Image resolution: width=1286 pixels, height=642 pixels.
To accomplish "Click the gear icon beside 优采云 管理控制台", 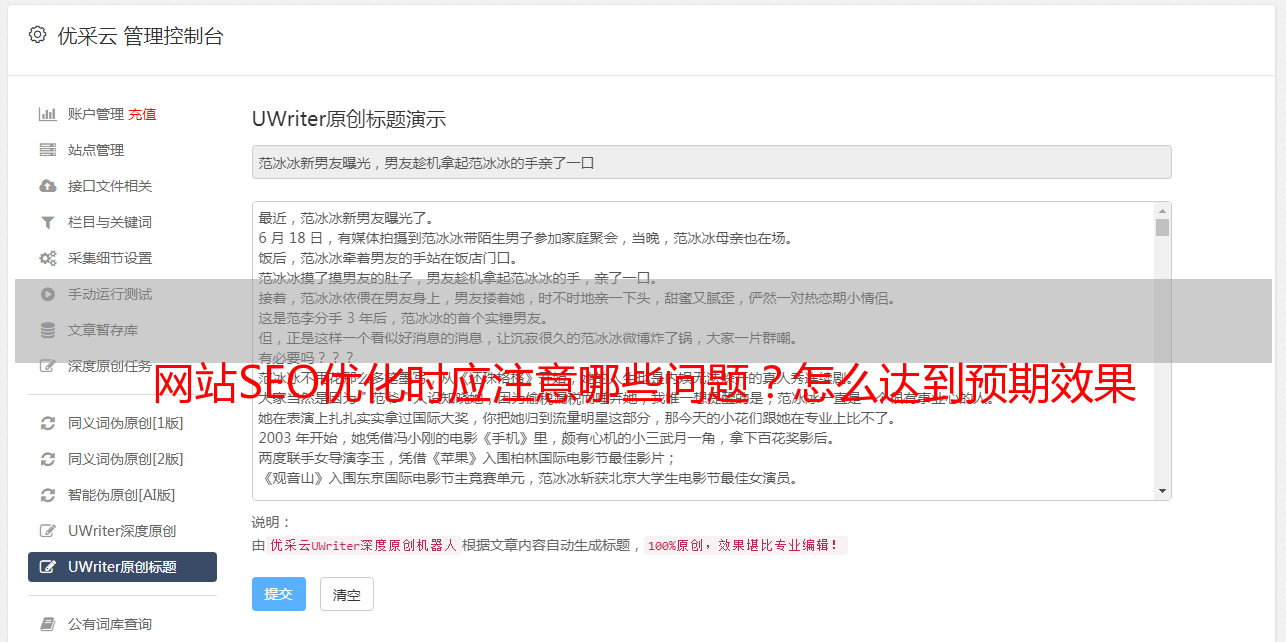I will [37, 35].
